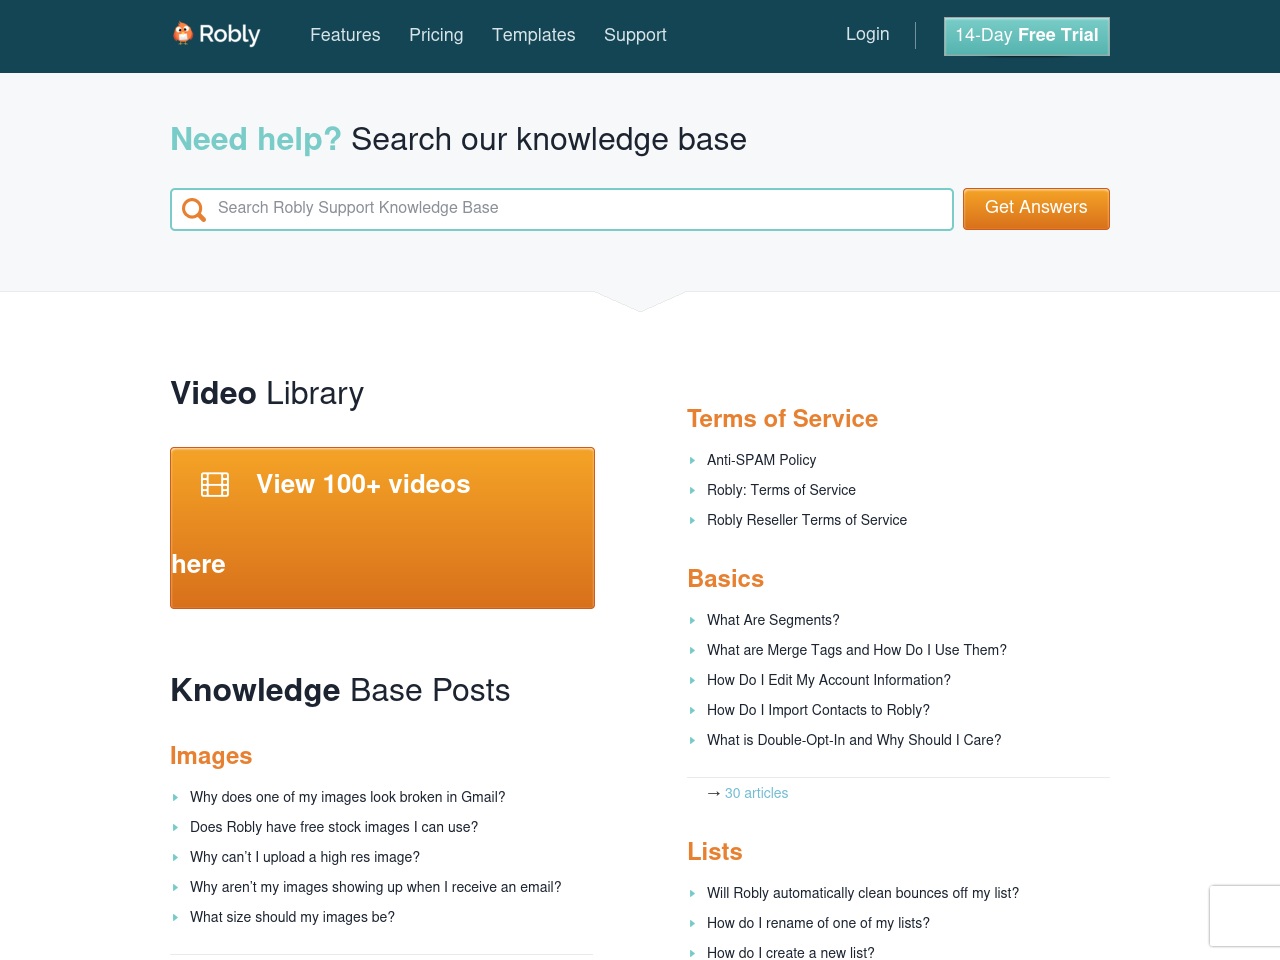Image resolution: width=1280 pixels, height=960 pixels.
Task: Open the images look broken in Gmail article
Action: (348, 797)
